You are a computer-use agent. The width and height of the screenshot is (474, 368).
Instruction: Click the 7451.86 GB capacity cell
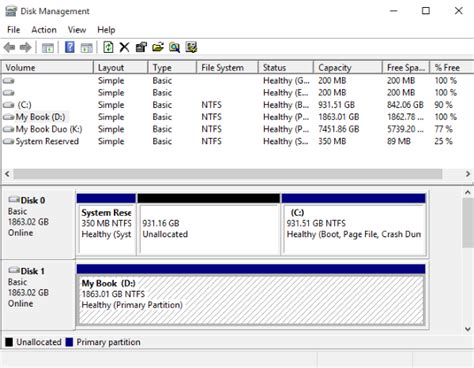[x=339, y=129]
